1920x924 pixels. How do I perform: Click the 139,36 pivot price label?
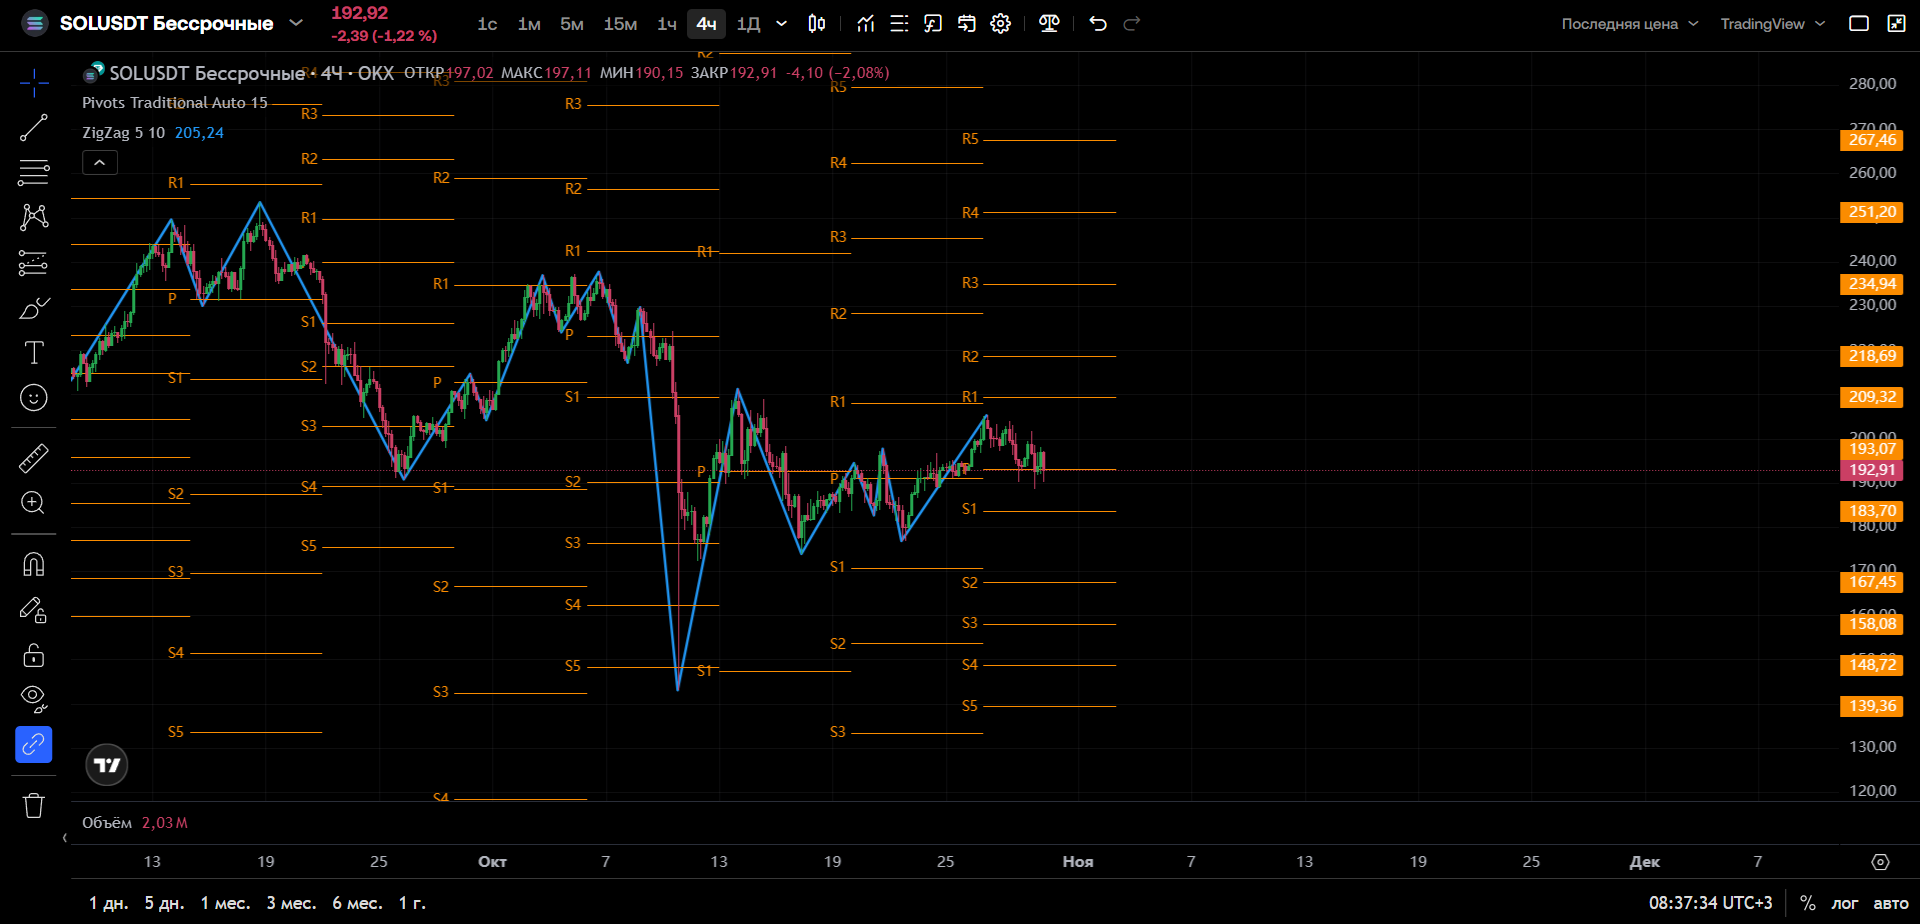[1872, 706]
